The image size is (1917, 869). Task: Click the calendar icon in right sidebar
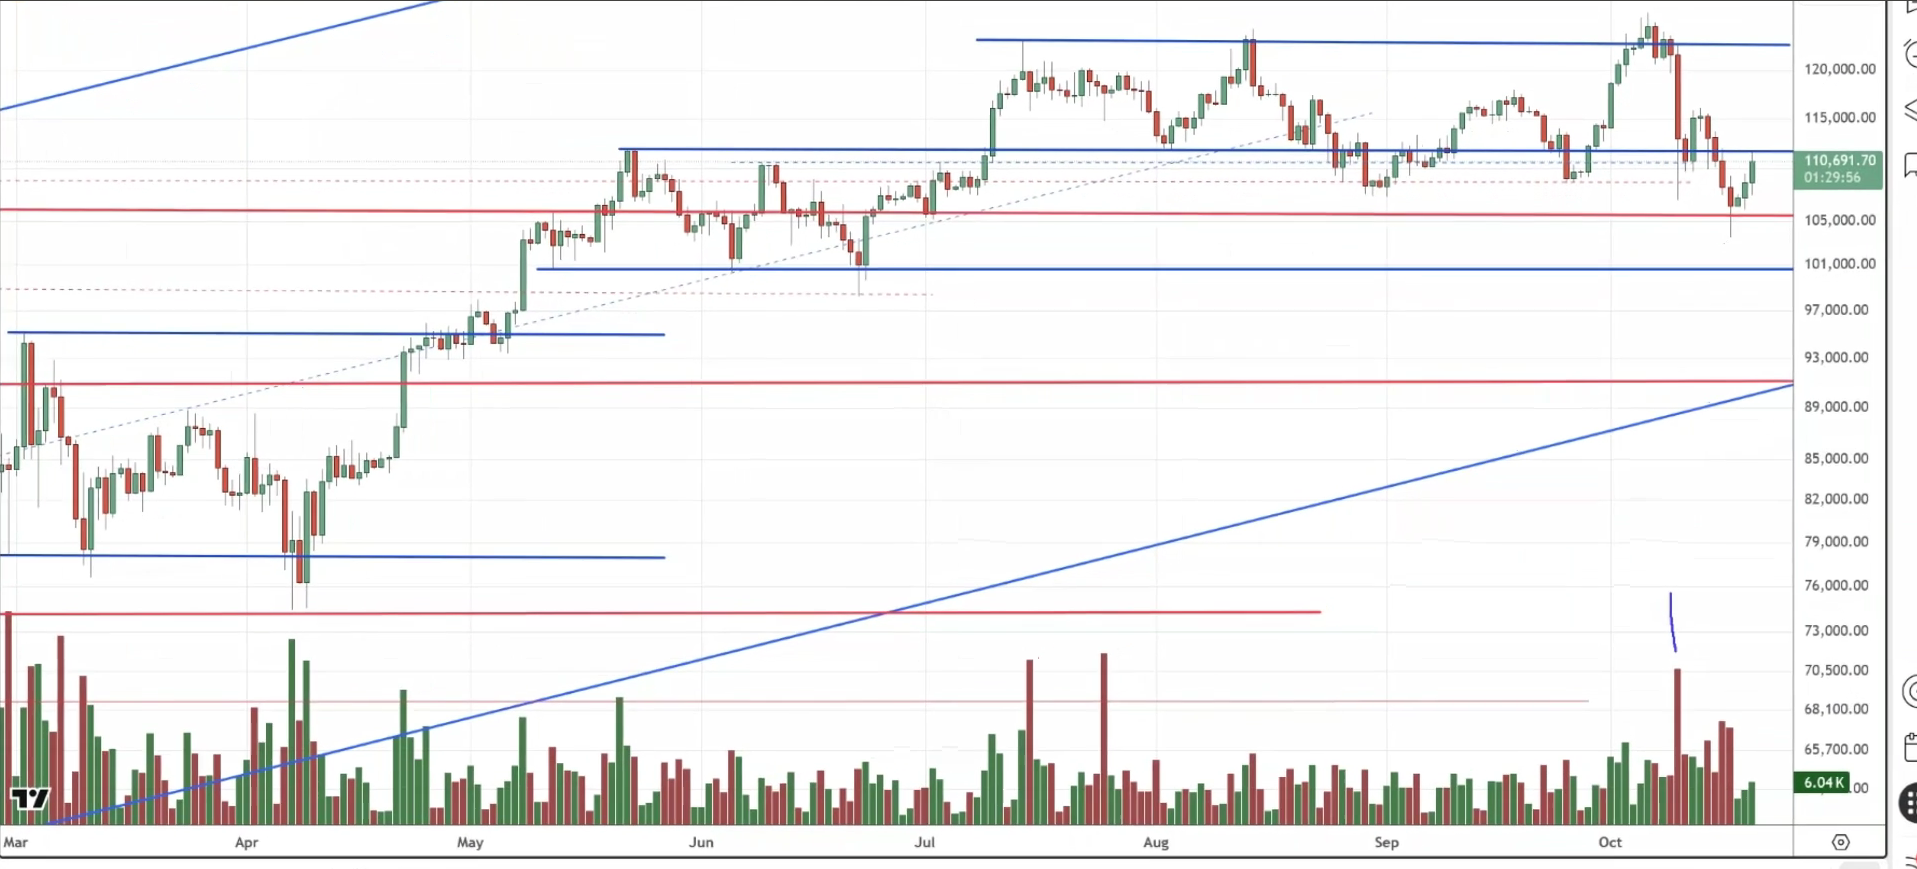[x=1909, y=747]
